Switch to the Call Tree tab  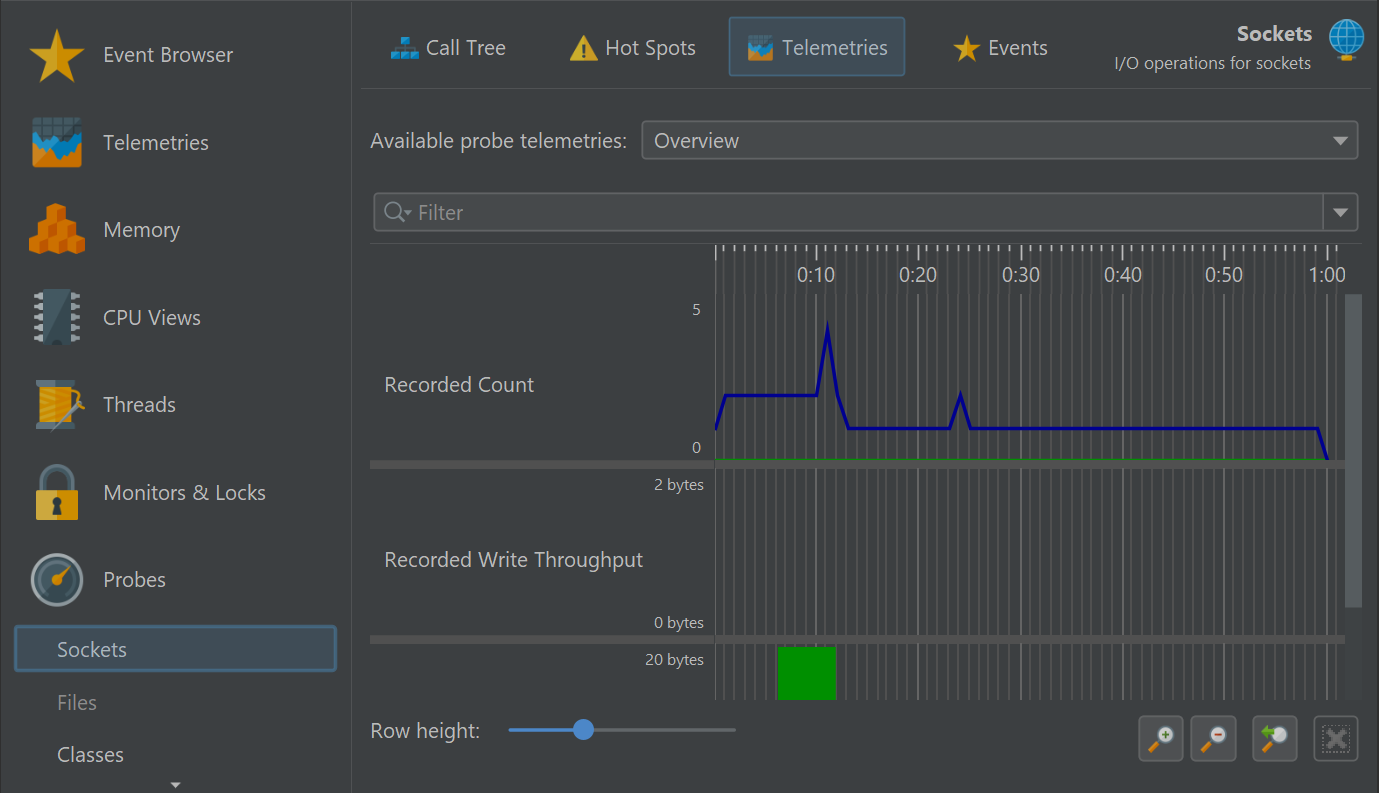448,48
